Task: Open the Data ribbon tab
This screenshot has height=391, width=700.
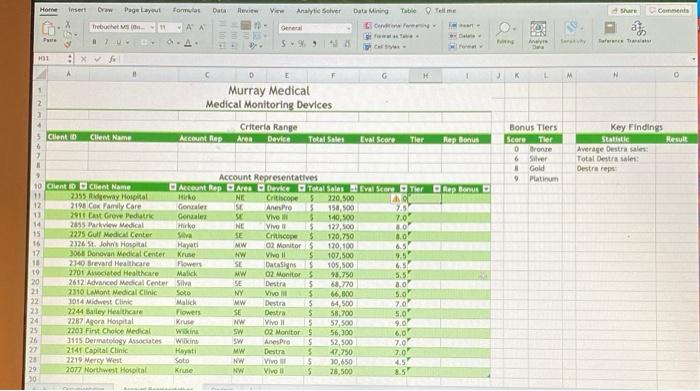Action: 219,10
